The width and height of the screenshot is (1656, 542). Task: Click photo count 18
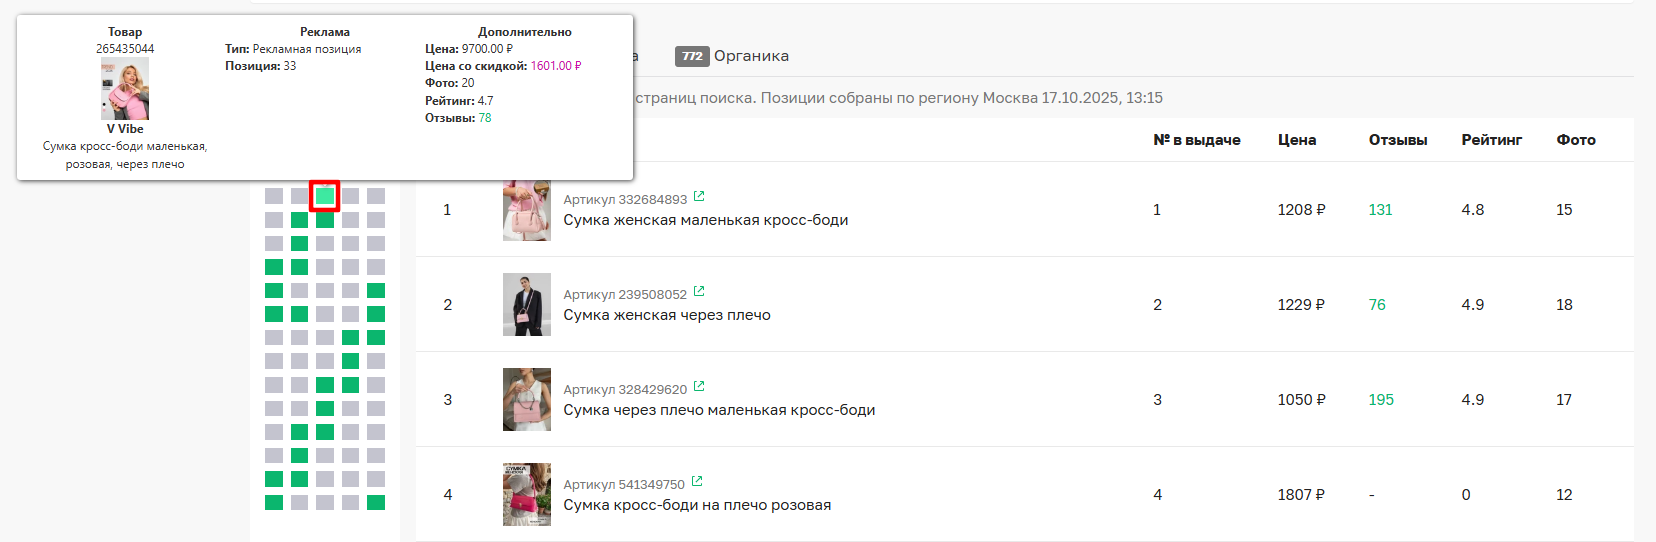pyautogui.click(x=1564, y=305)
